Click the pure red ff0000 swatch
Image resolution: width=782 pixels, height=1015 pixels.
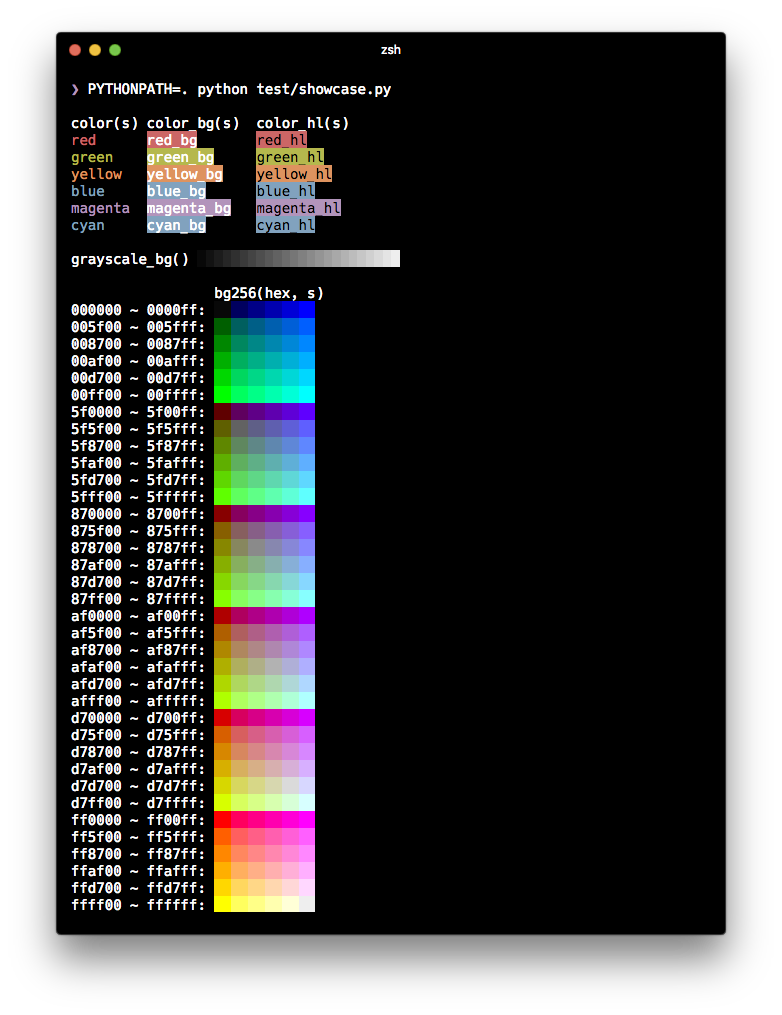click(223, 820)
